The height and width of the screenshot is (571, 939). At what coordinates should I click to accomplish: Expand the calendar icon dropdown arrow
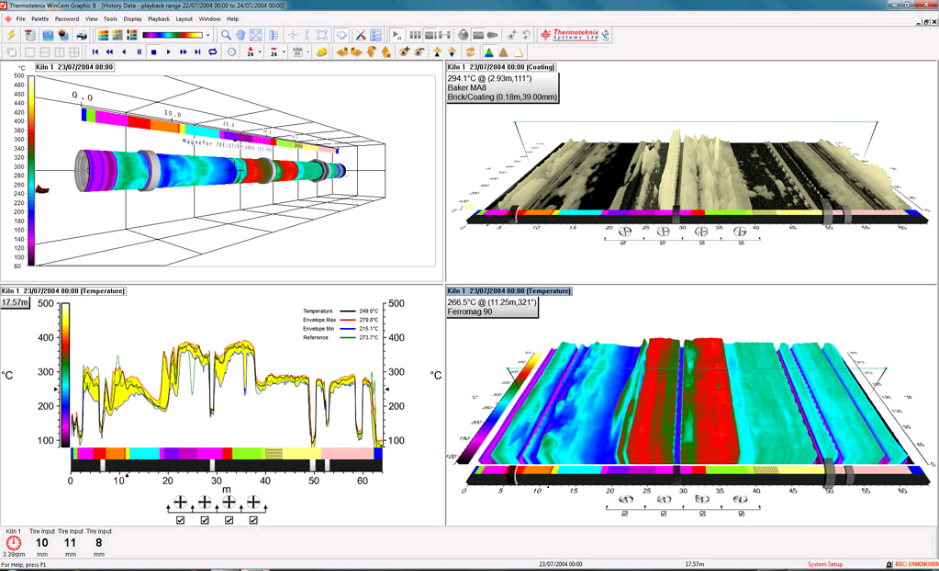[x=307, y=52]
